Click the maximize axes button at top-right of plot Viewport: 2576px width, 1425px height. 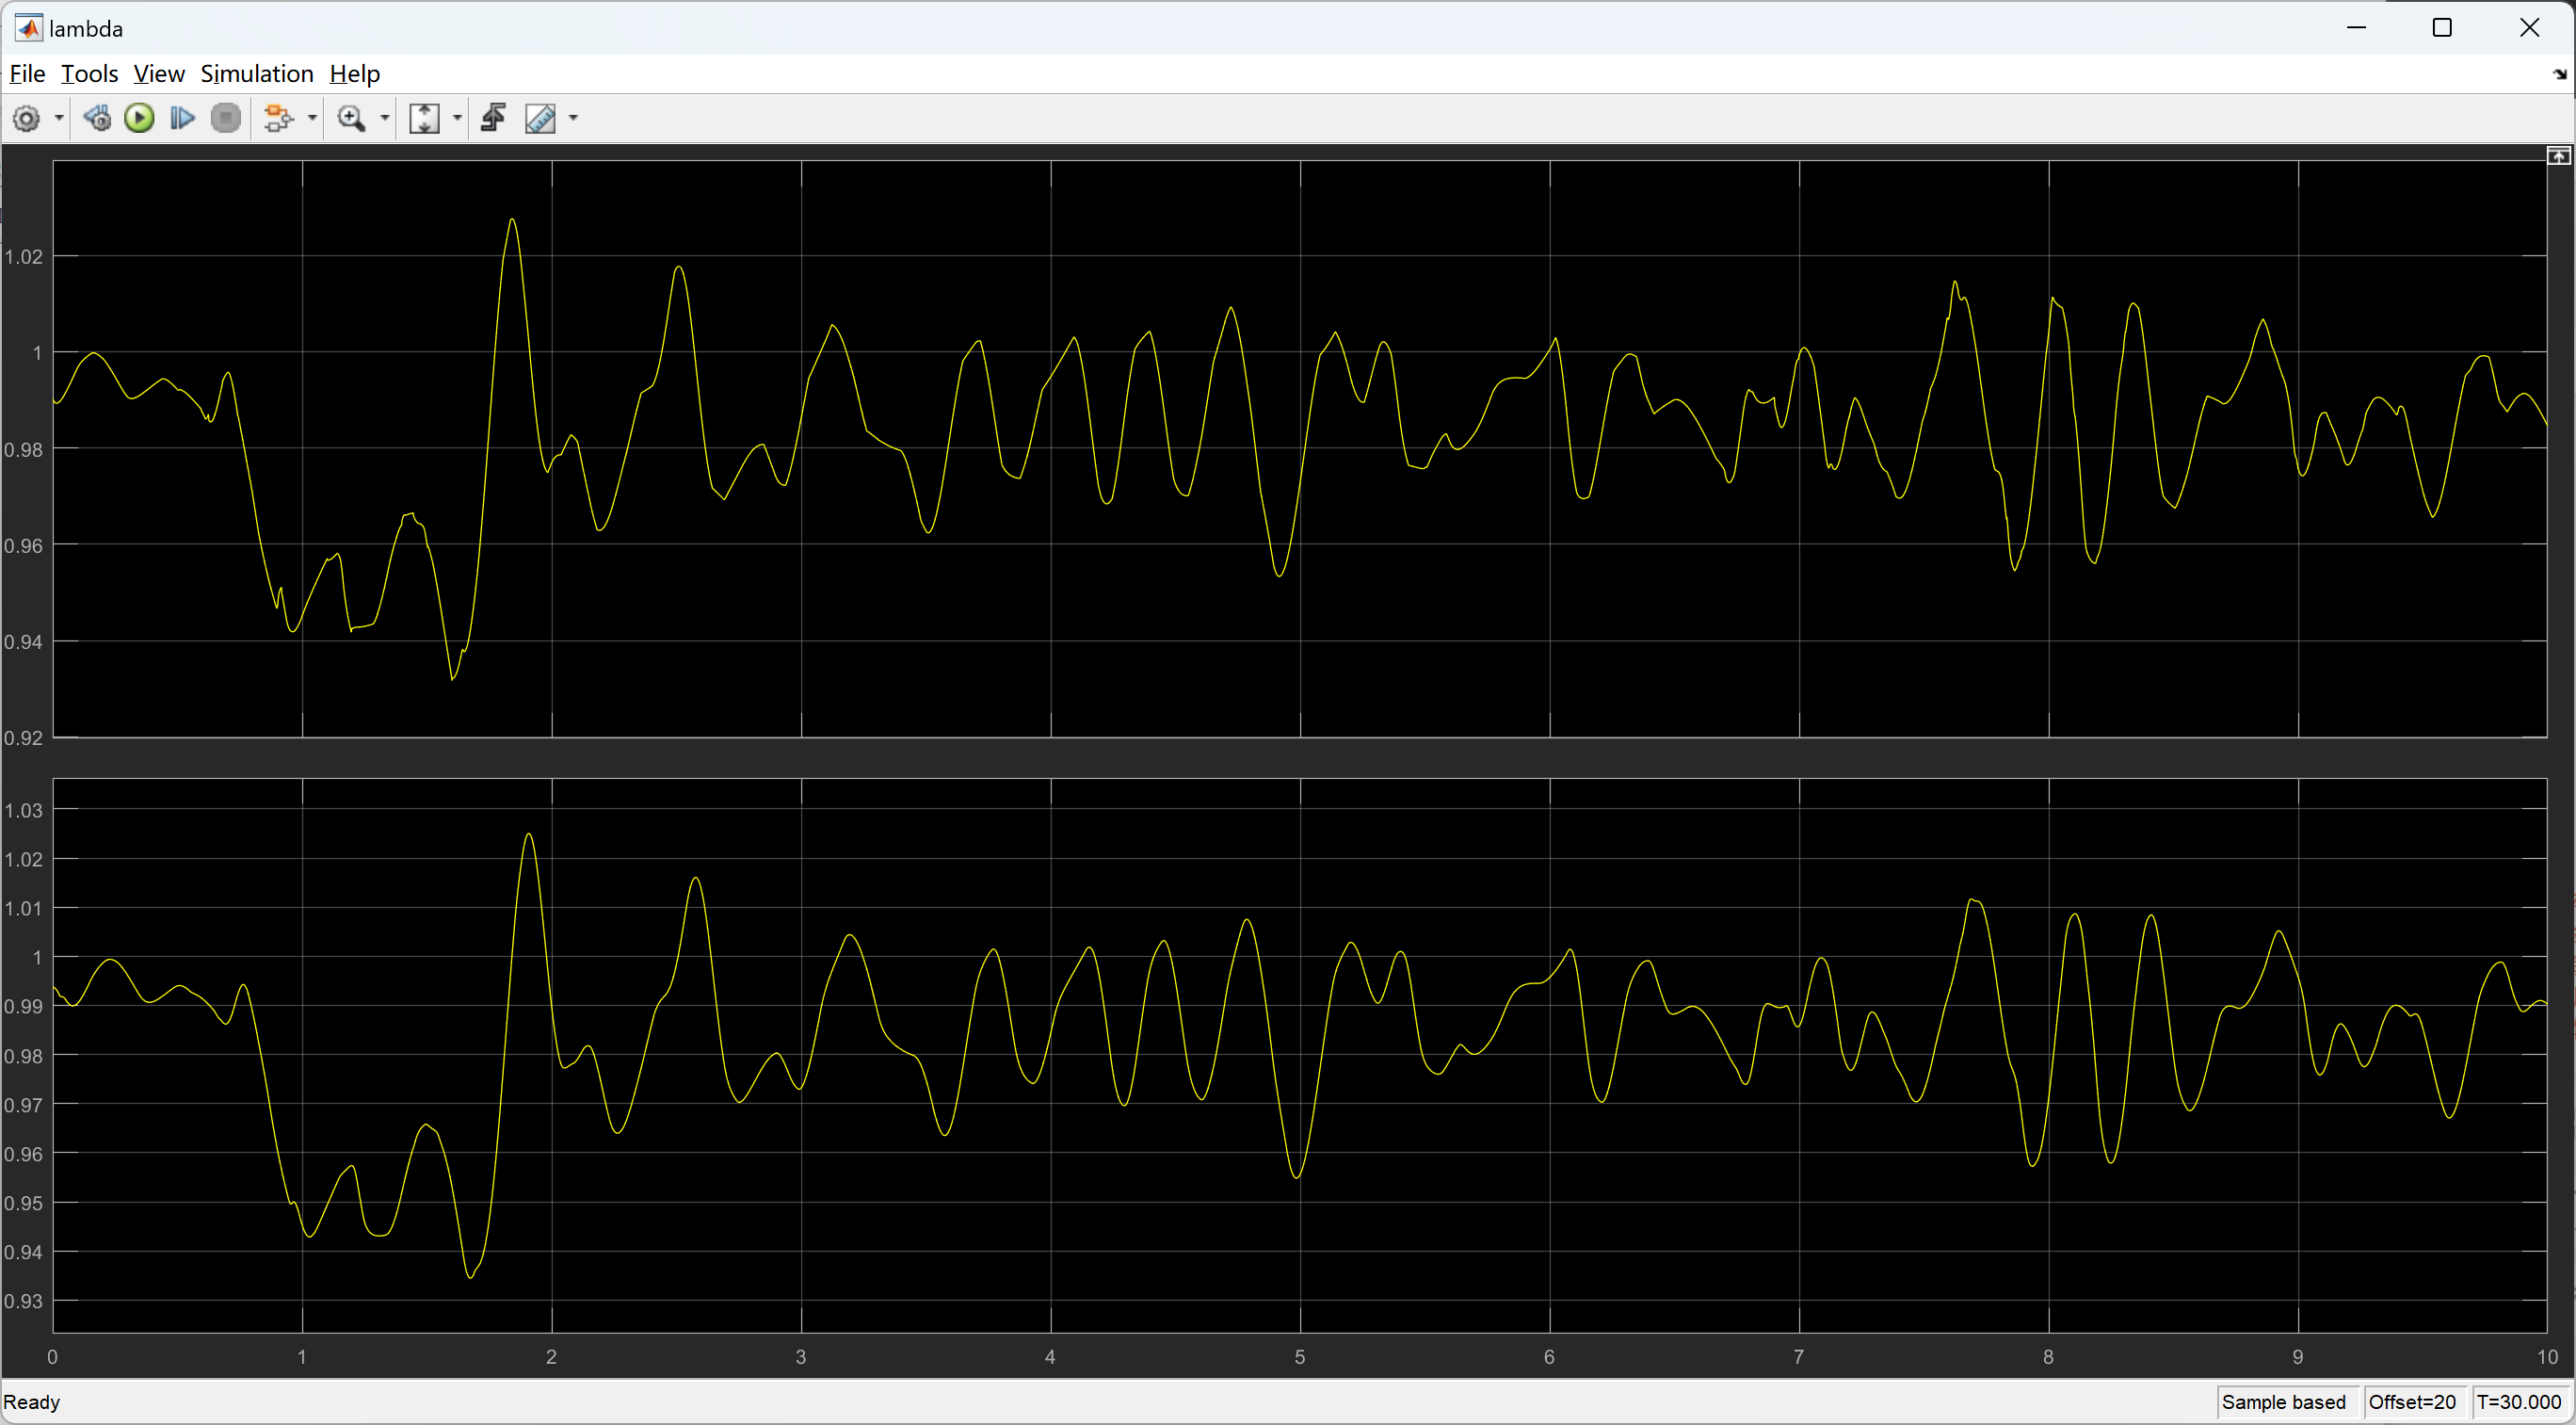tap(2558, 156)
